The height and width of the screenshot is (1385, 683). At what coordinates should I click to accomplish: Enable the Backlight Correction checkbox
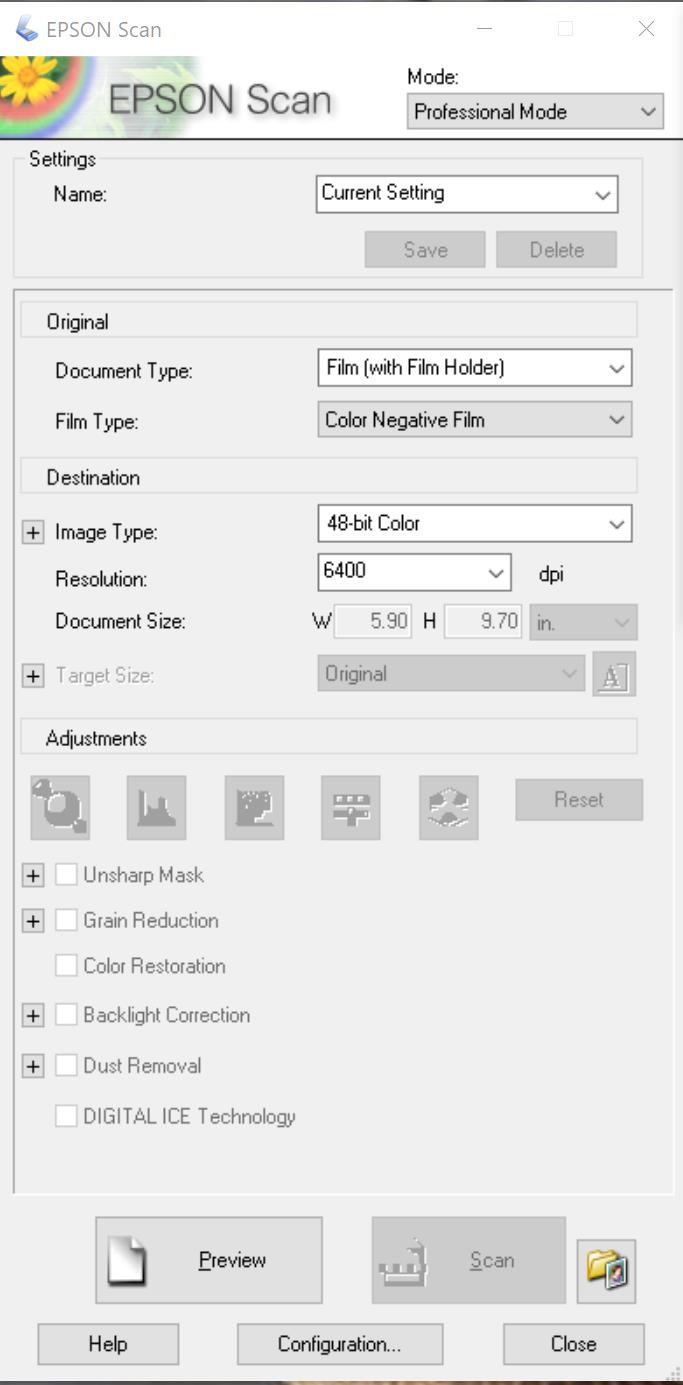pyautogui.click(x=66, y=1015)
